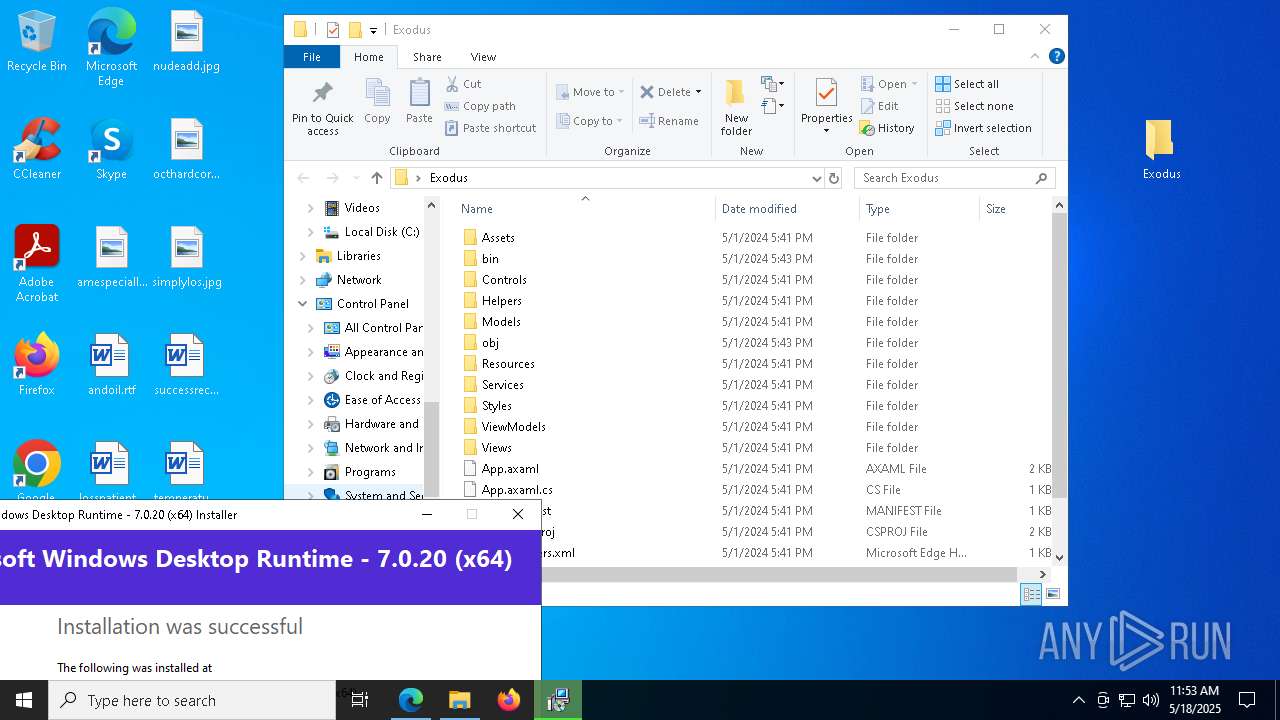Viewport: 1280px width, 720px height.
Task: Collapse the ribbon chevron
Action: click(x=1035, y=57)
